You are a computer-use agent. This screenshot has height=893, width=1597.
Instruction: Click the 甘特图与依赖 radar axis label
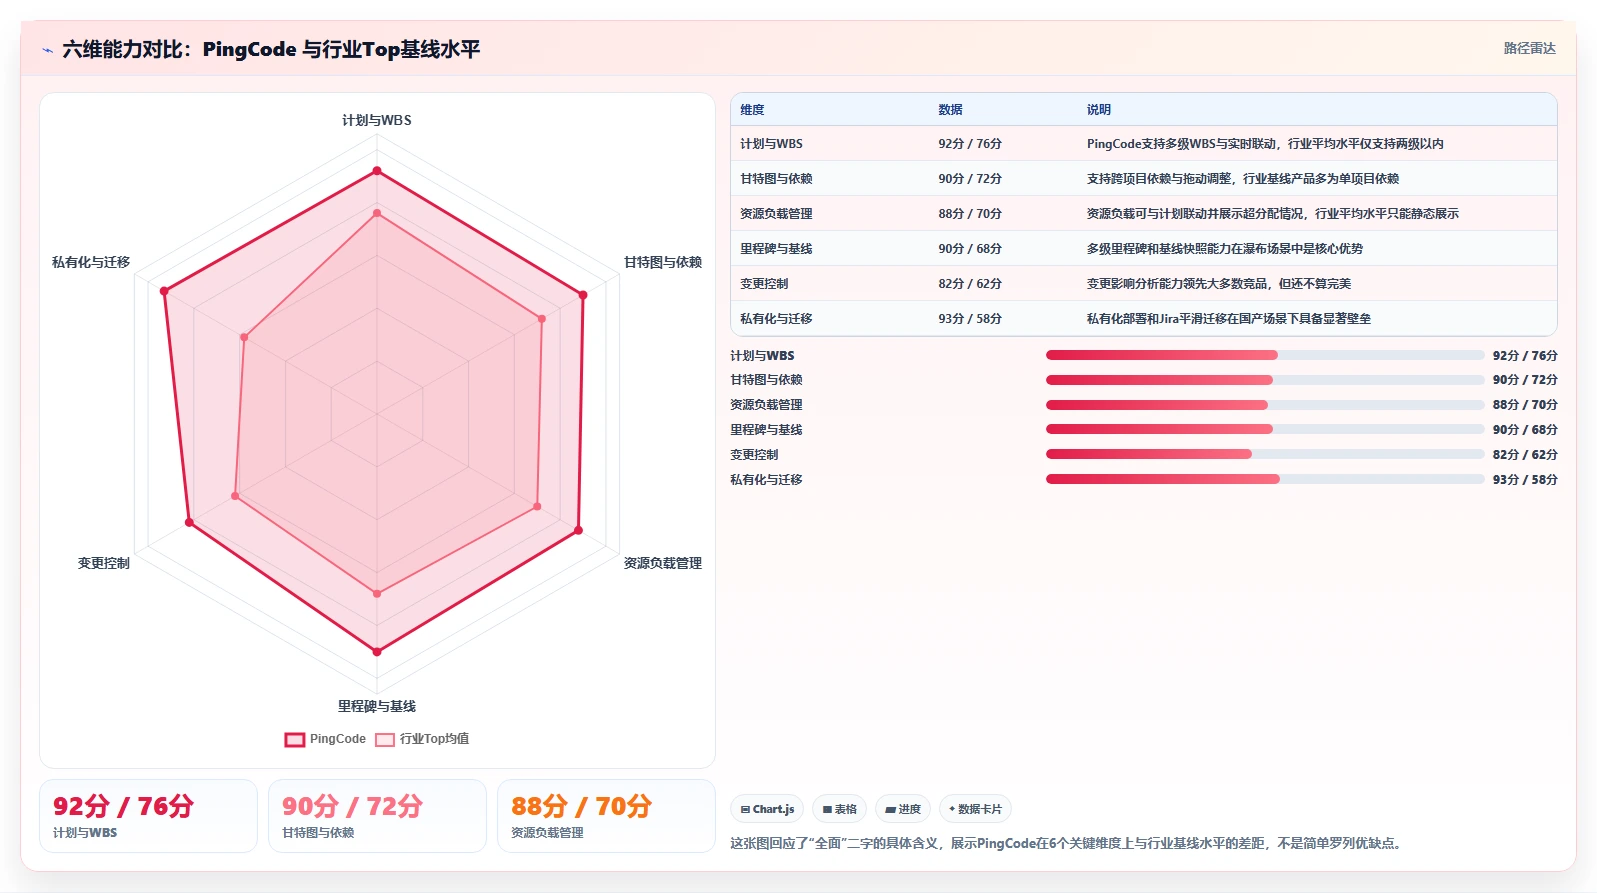point(663,262)
